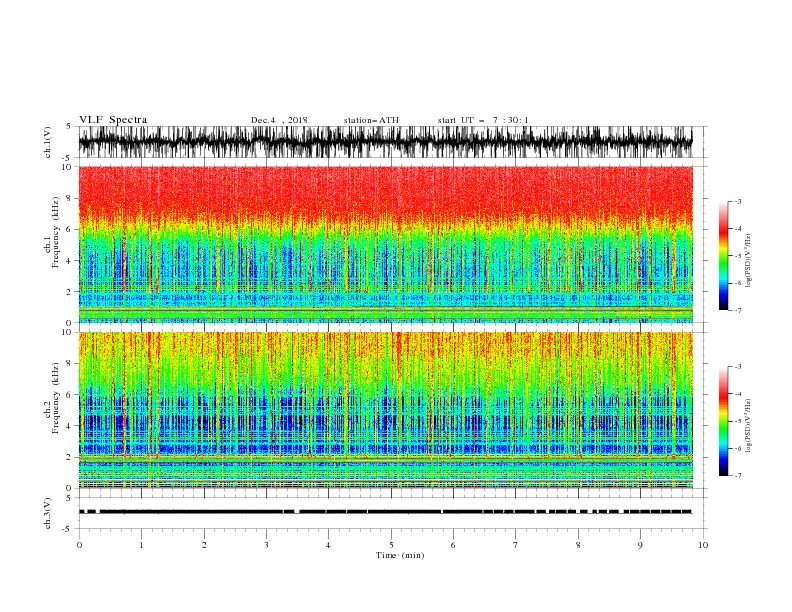Screen dimensions: 792x612
Task: Click the time axis tick label "7"
Action: point(516,545)
